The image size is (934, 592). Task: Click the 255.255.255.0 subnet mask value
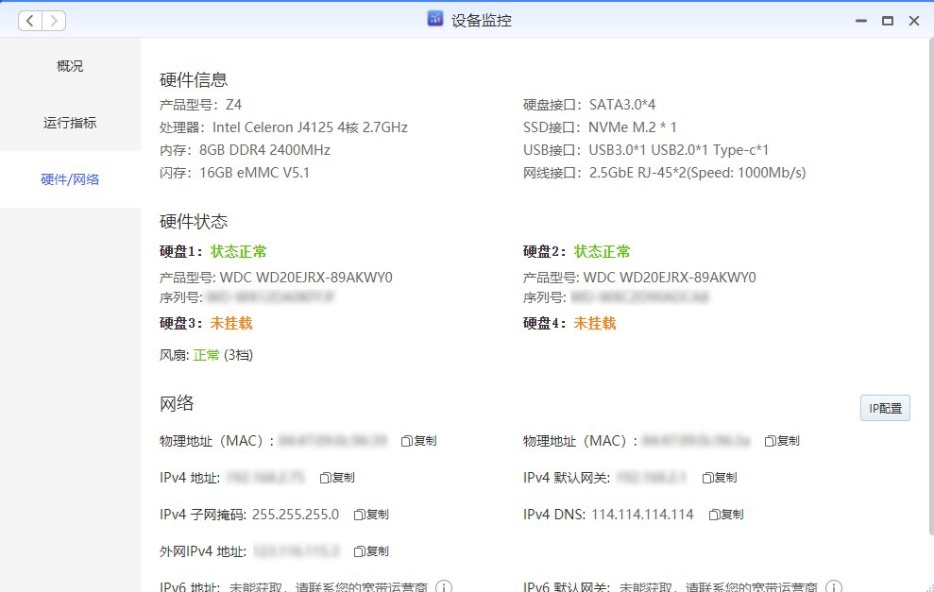tap(295, 515)
